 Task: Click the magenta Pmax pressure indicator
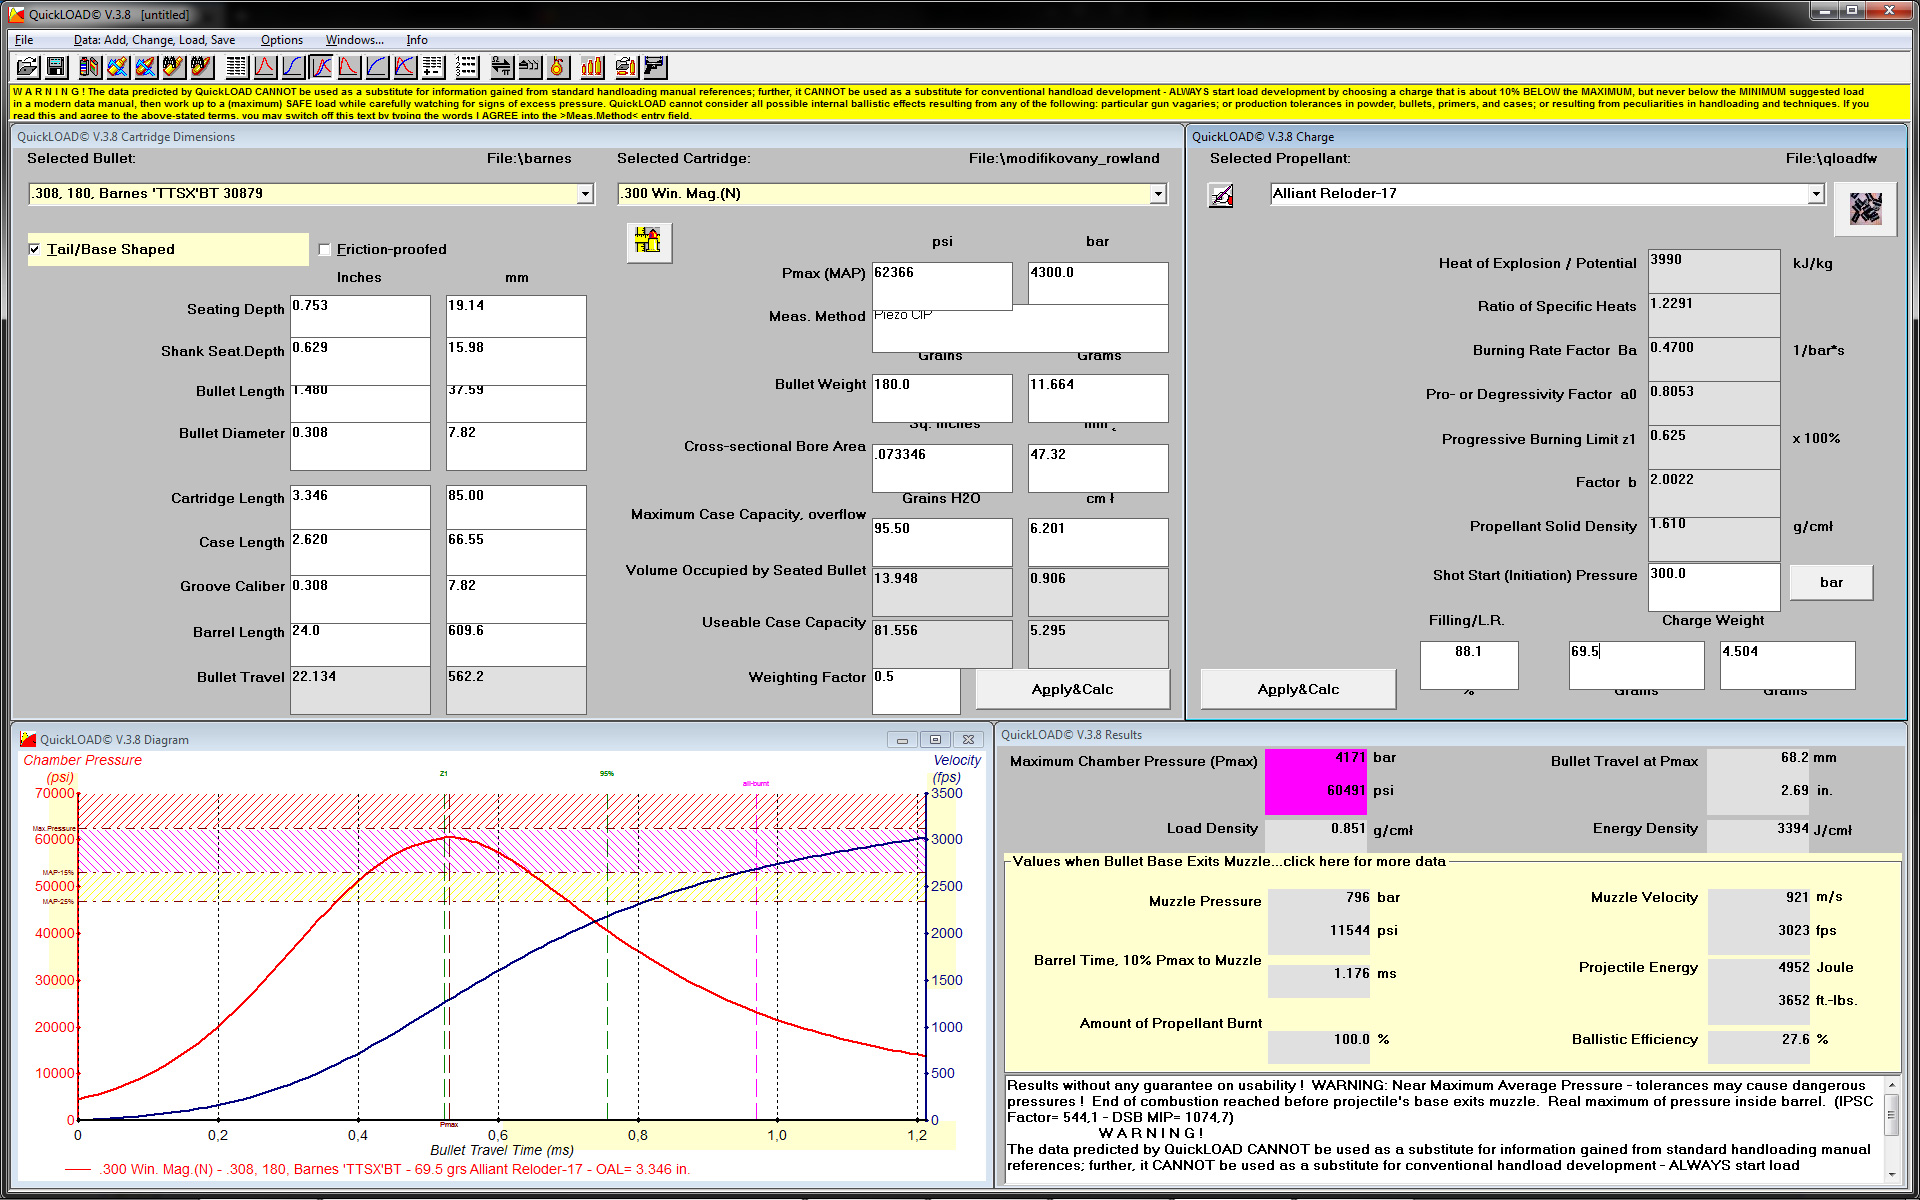(1314, 781)
